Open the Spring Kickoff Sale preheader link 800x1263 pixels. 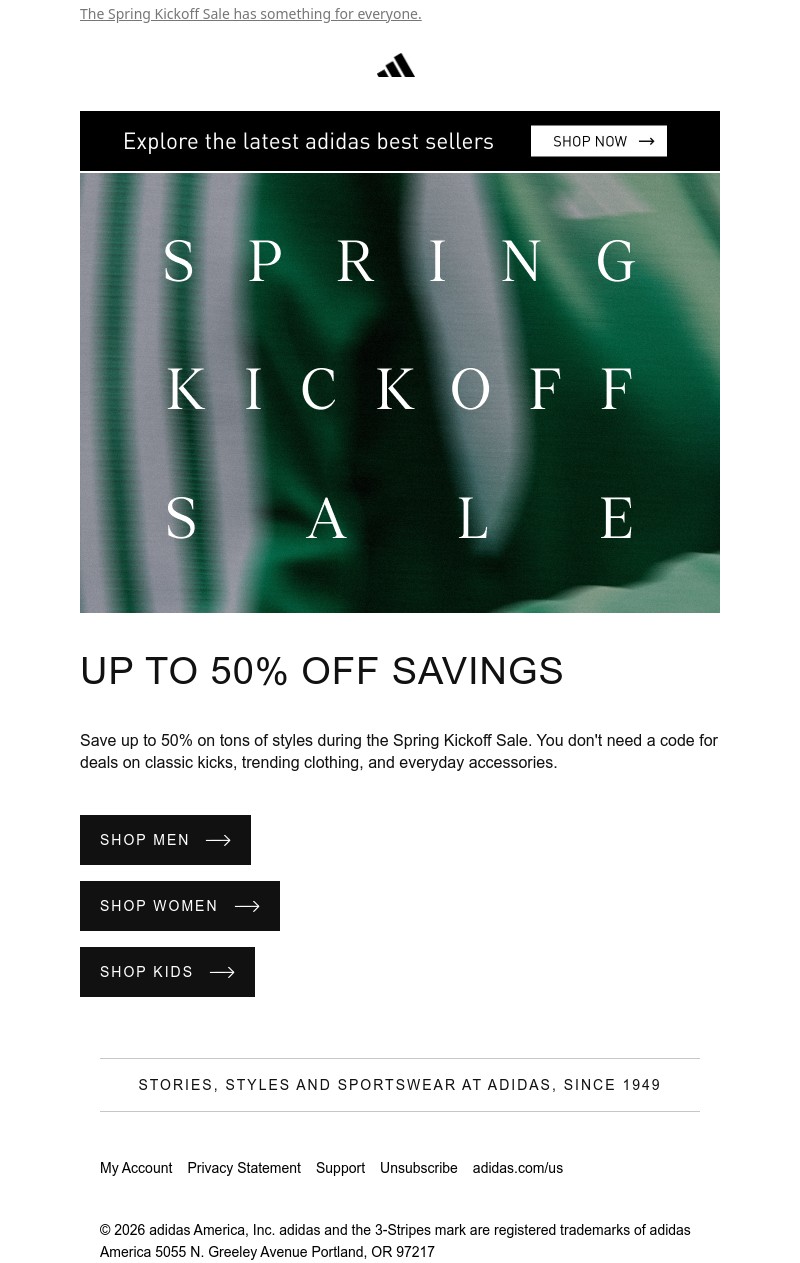250,13
